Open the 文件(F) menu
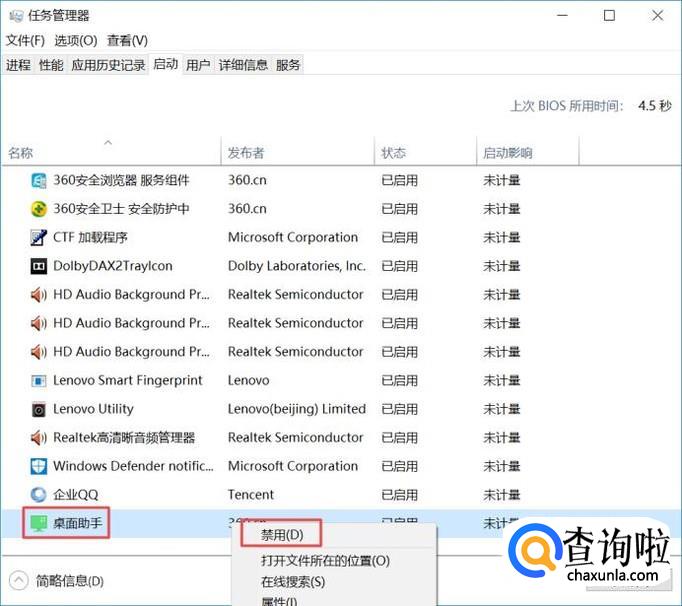Screen dimensions: 682x606 pyautogui.click(x=25, y=40)
